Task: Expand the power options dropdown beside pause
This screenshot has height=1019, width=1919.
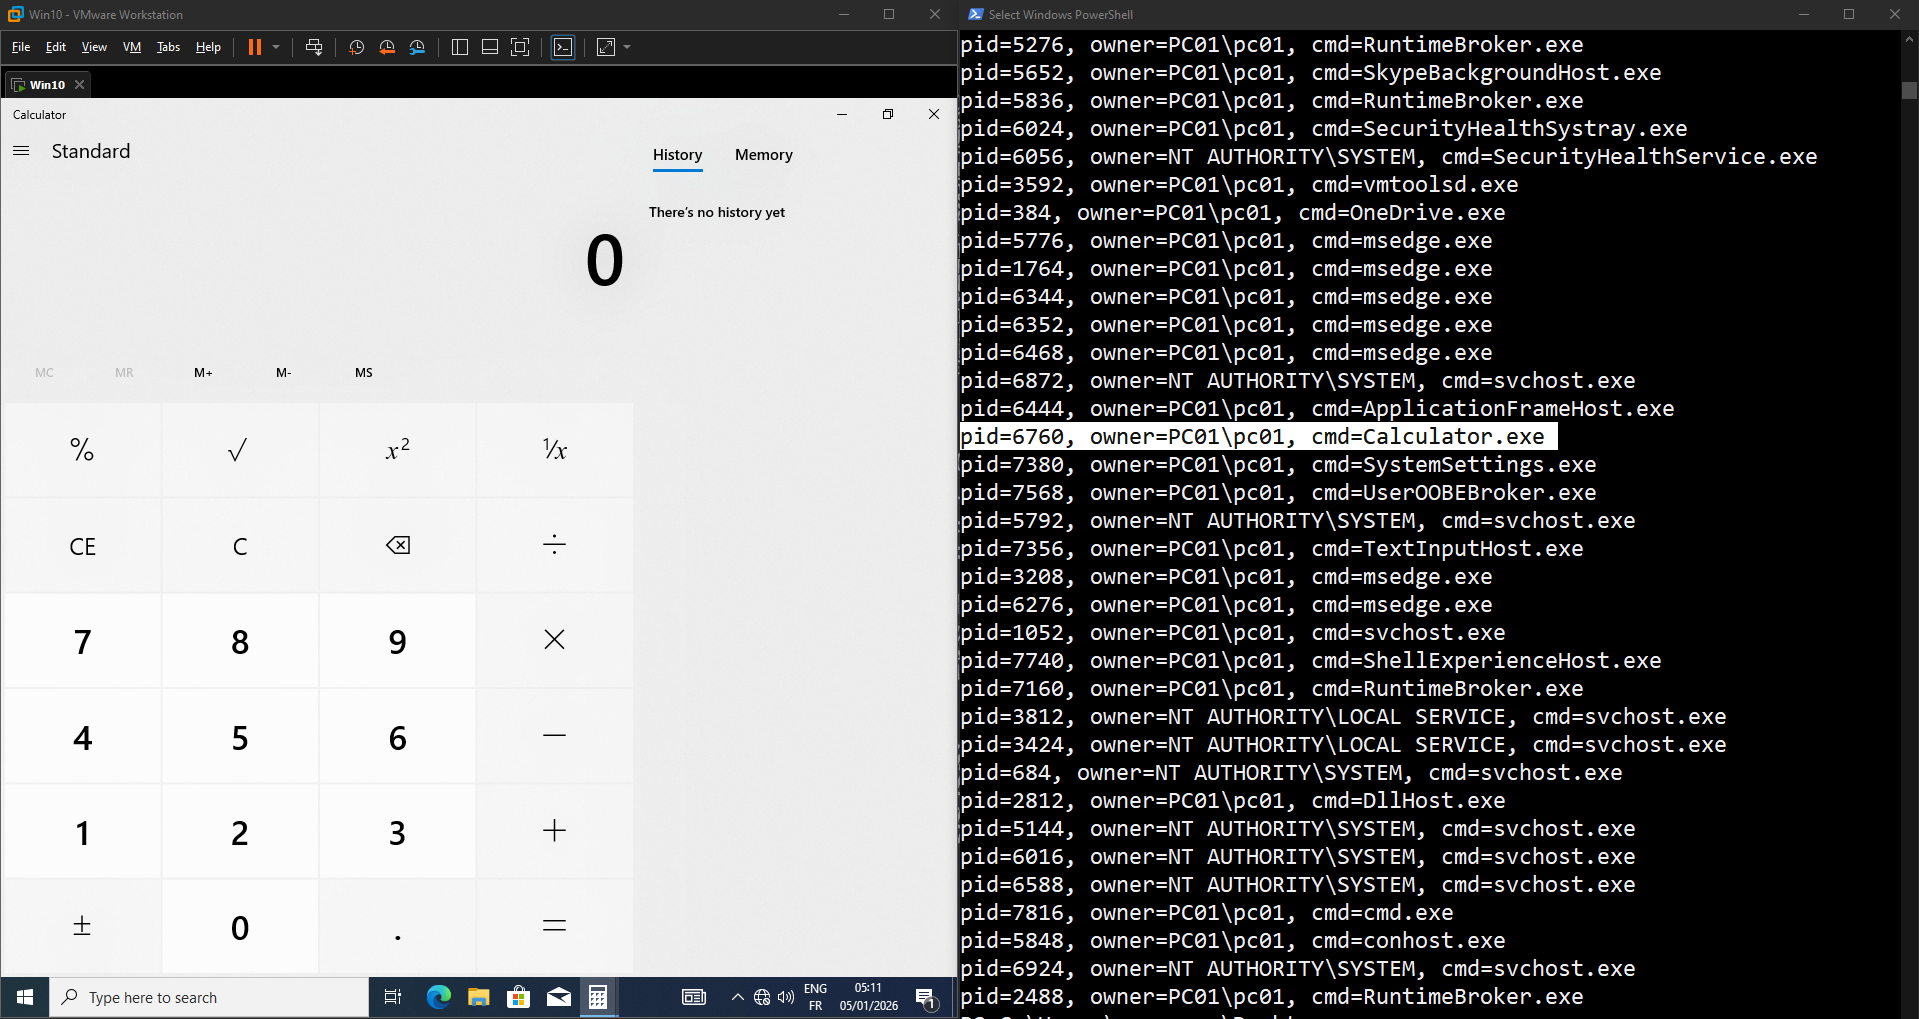Action: pyautogui.click(x=276, y=47)
